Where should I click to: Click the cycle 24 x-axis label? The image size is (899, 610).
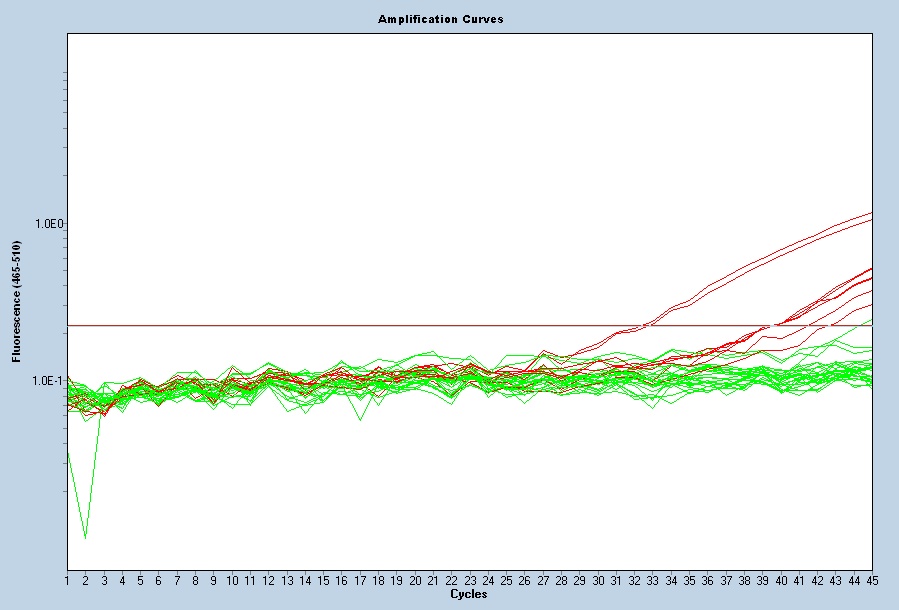pyautogui.click(x=487, y=581)
